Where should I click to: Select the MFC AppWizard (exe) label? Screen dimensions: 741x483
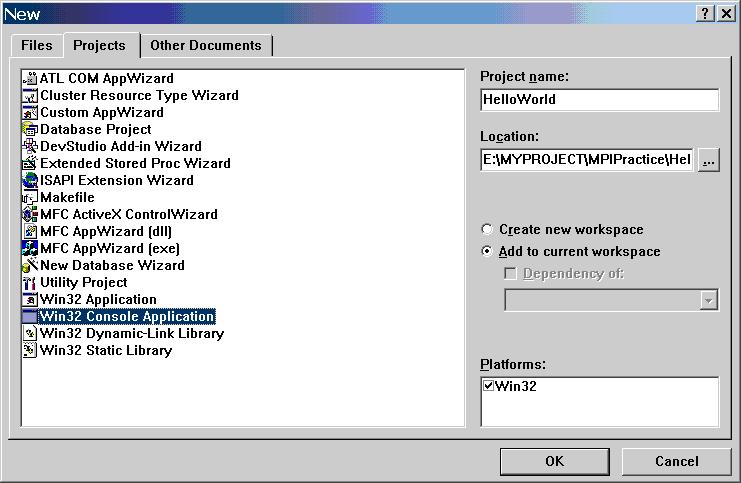[110, 249]
